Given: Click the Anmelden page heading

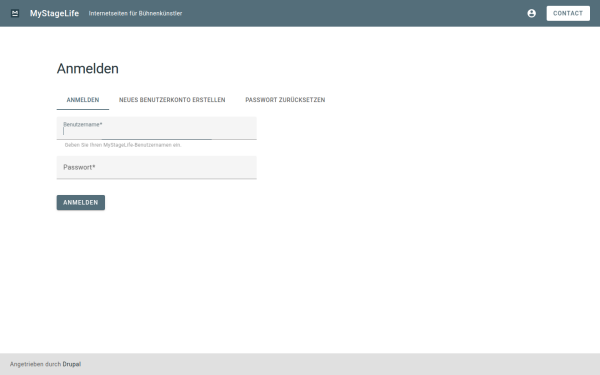Looking at the screenshot, I should [88, 69].
